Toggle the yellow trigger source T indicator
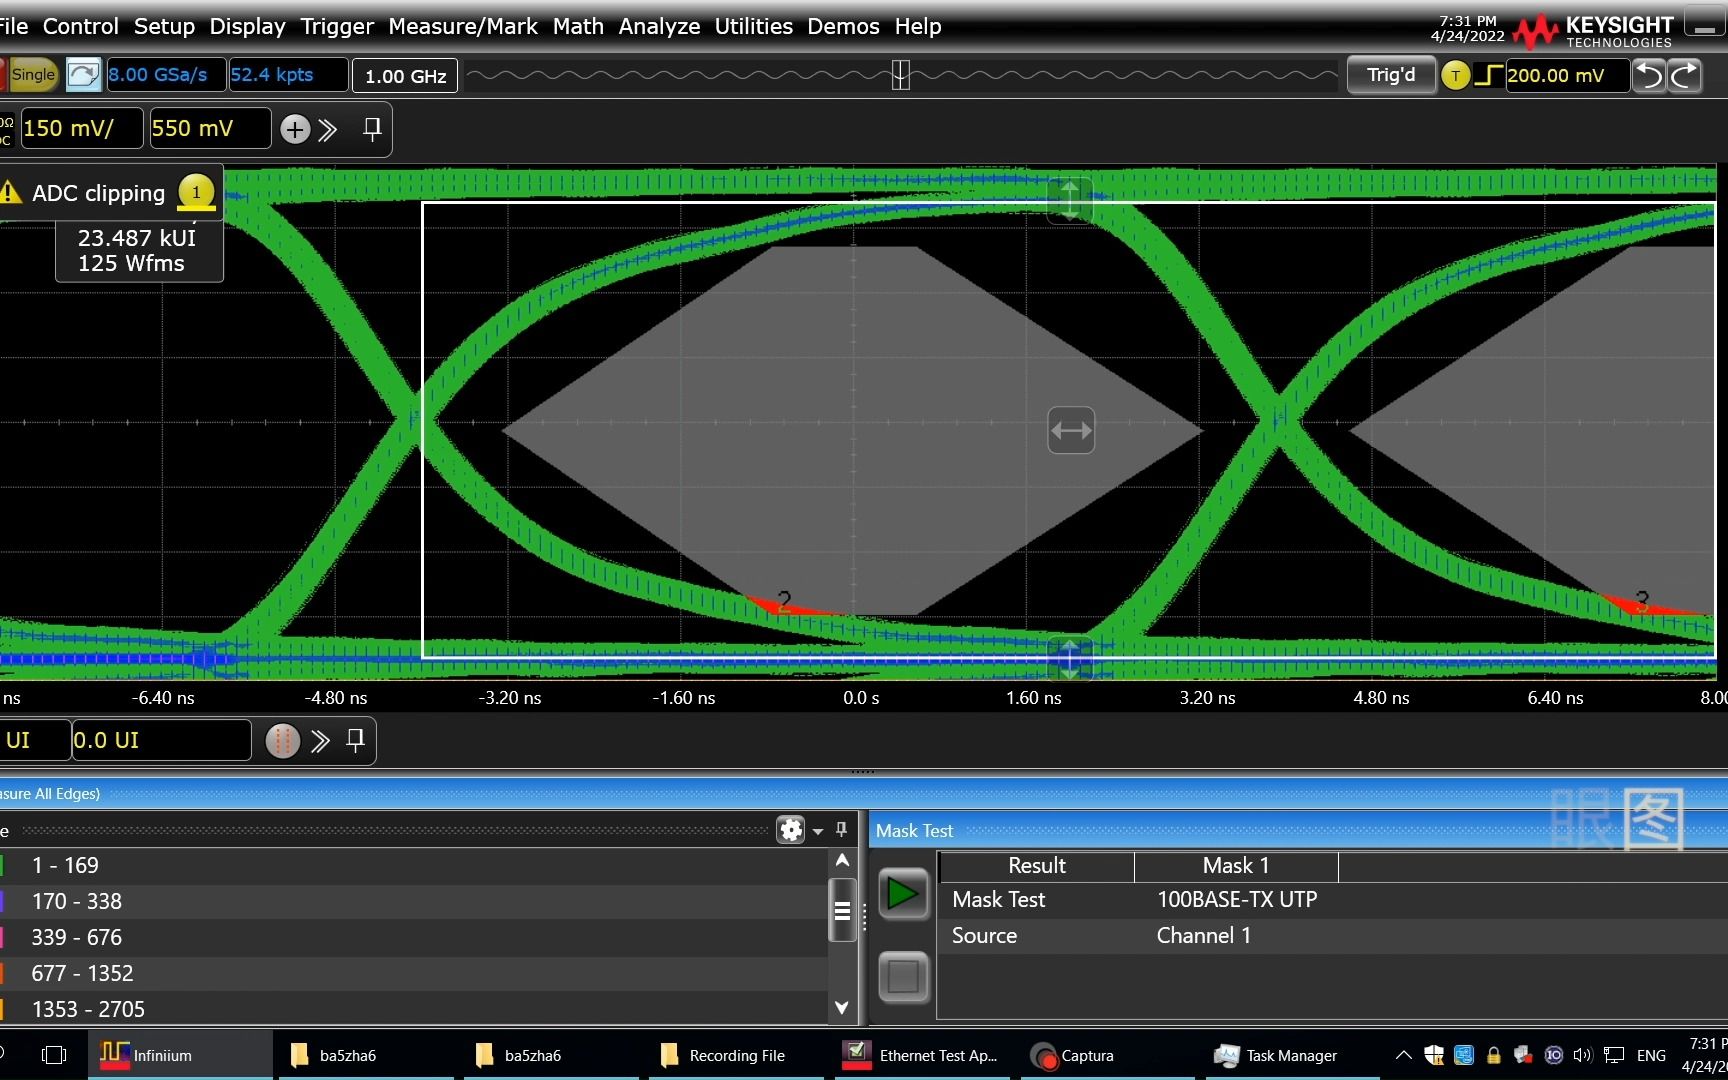The width and height of the screenshot is (1728, 1080). (1456, 75)
